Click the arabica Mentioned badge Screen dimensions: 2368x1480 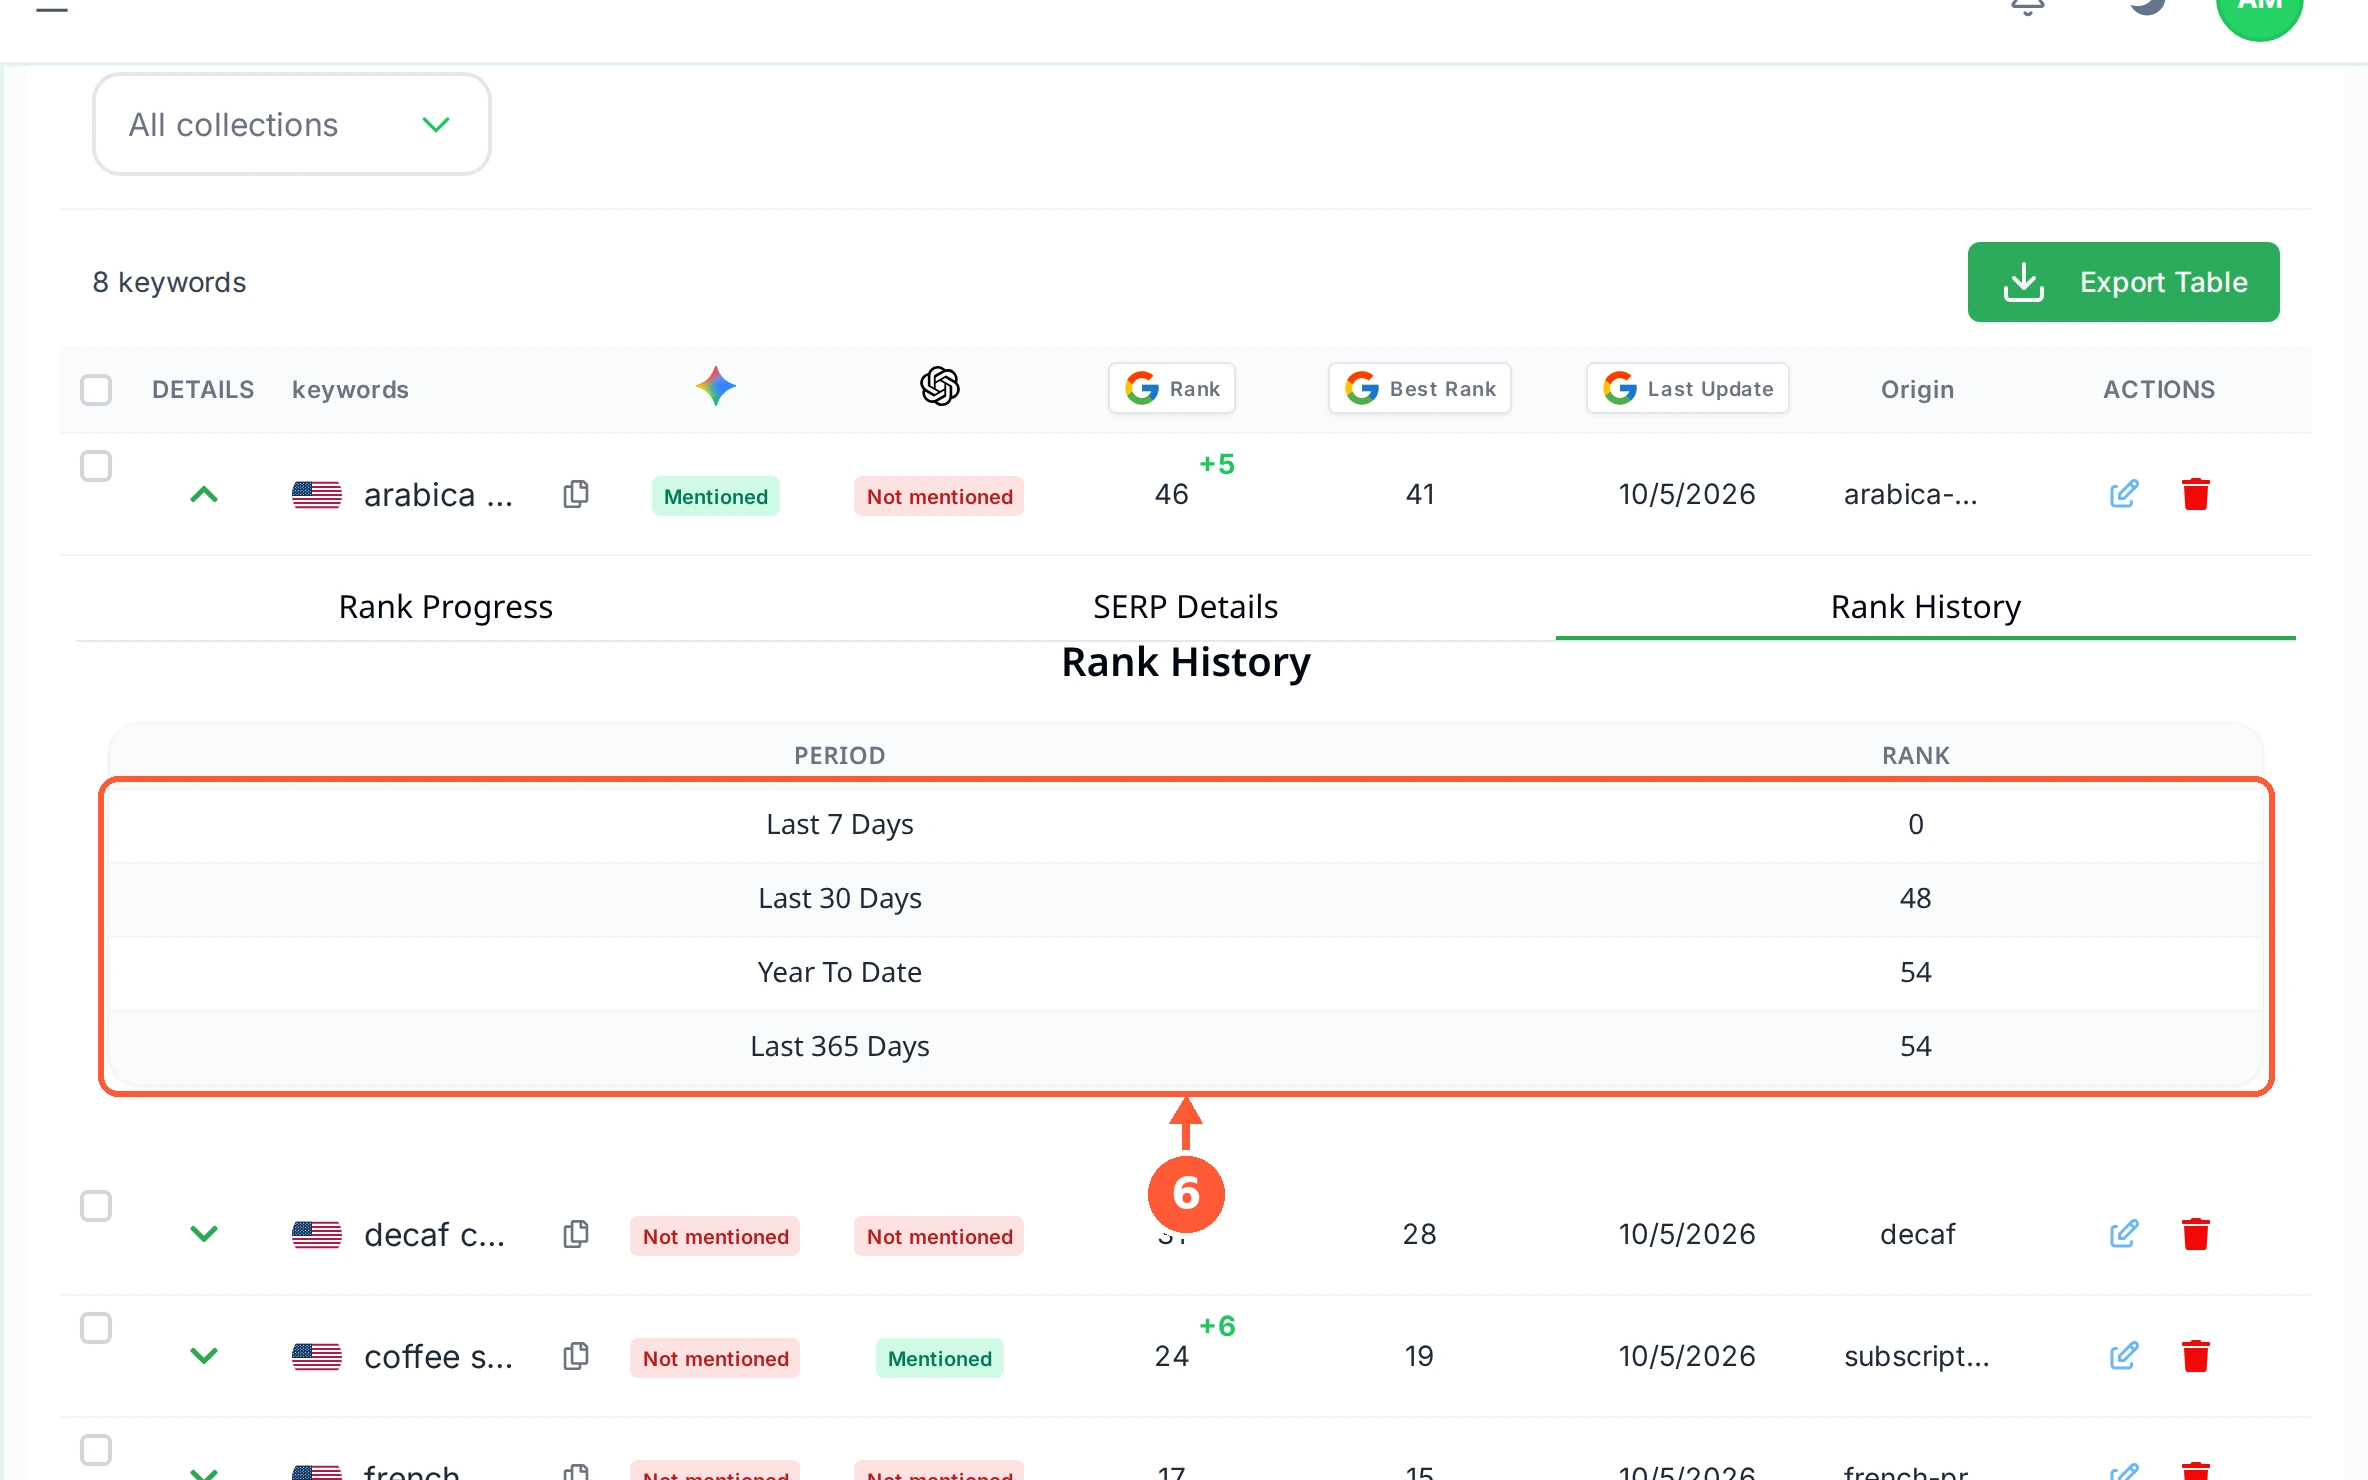(x=716, y=496)
